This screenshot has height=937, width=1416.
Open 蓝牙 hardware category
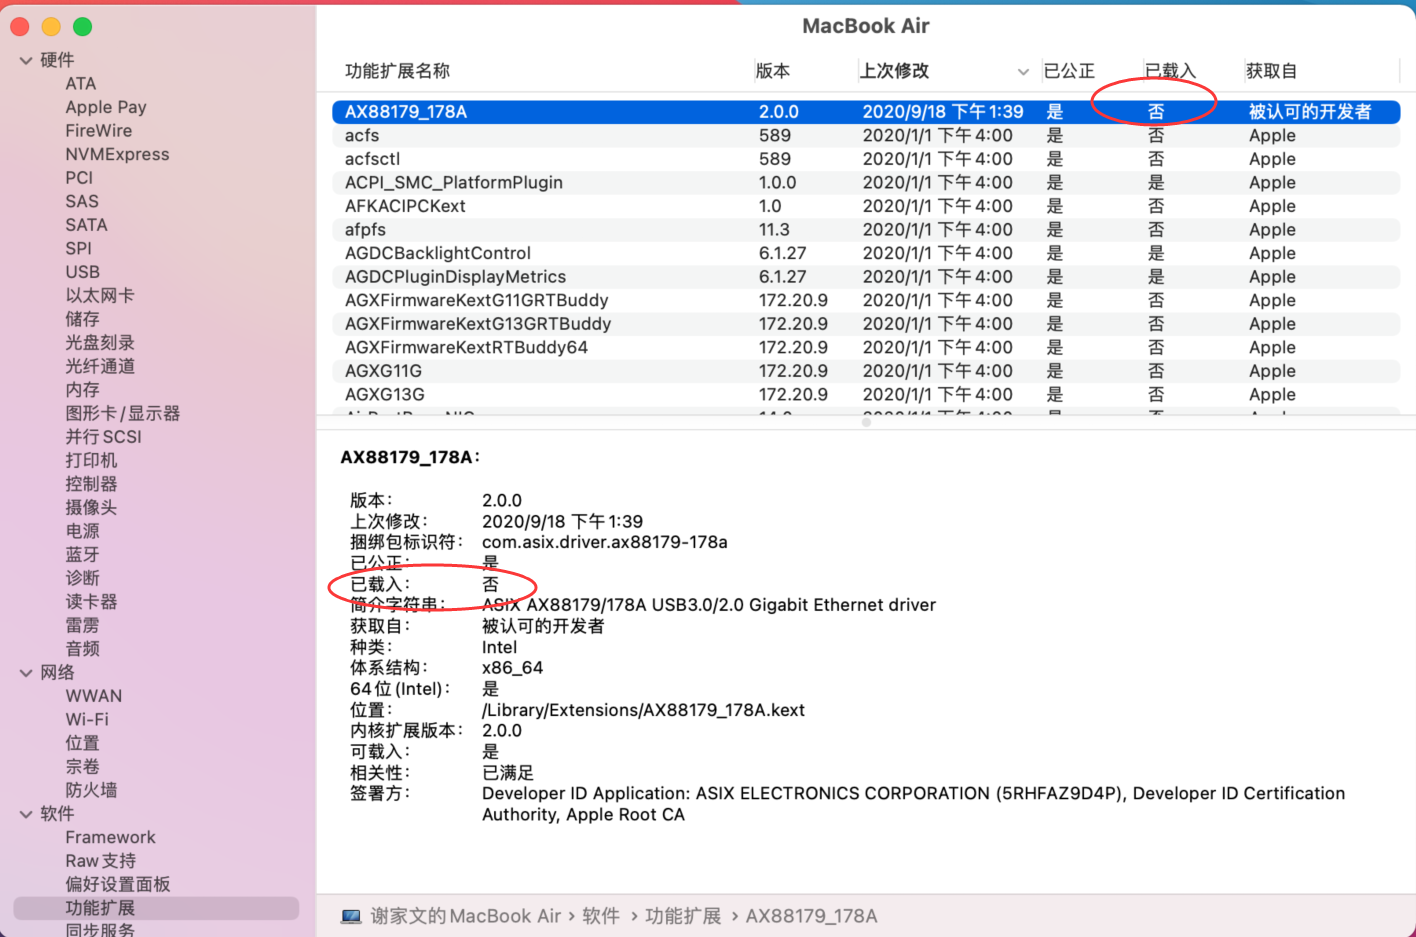[x=82, y=555]
